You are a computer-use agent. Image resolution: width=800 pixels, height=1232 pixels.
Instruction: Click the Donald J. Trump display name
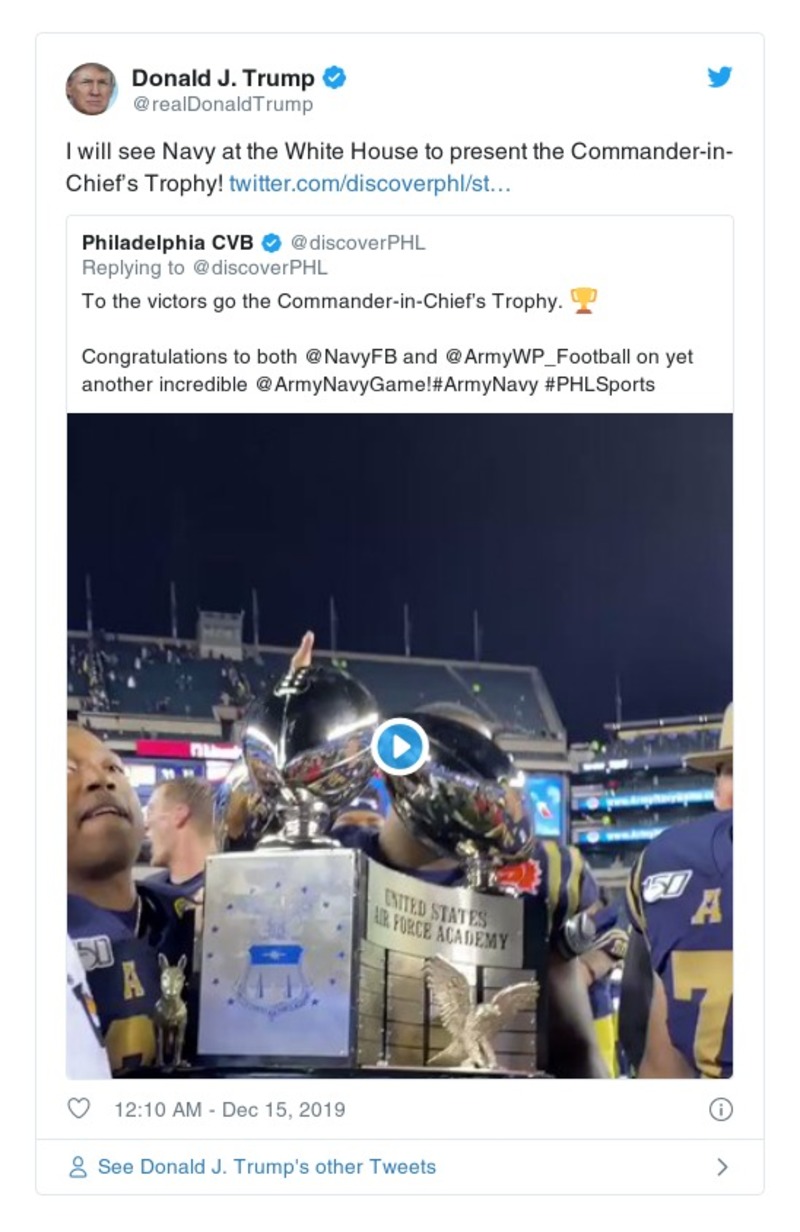(x=223, y=78)
